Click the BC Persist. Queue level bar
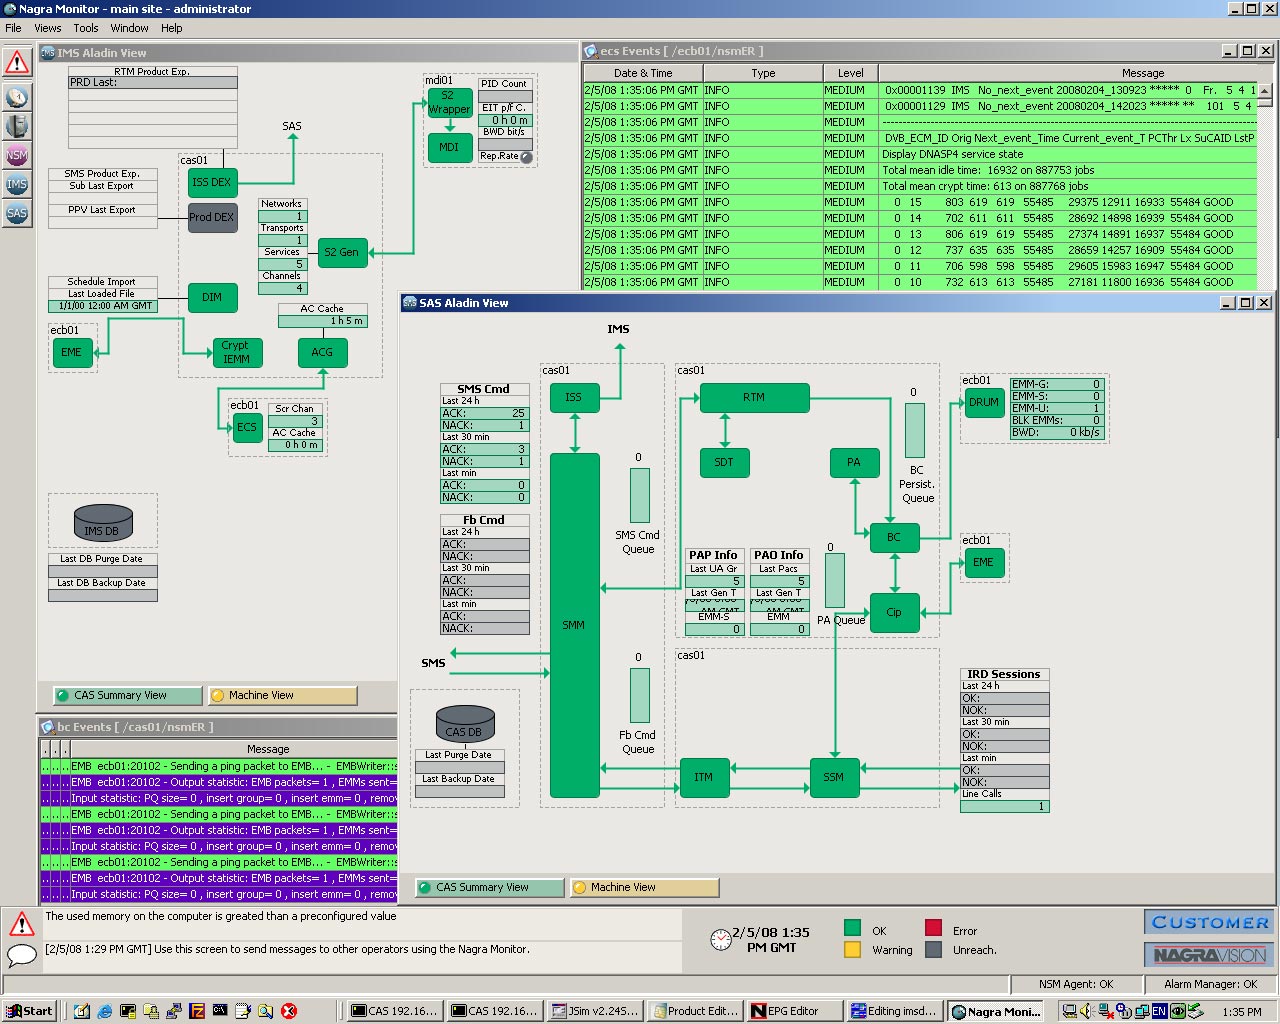 (914, 431)
